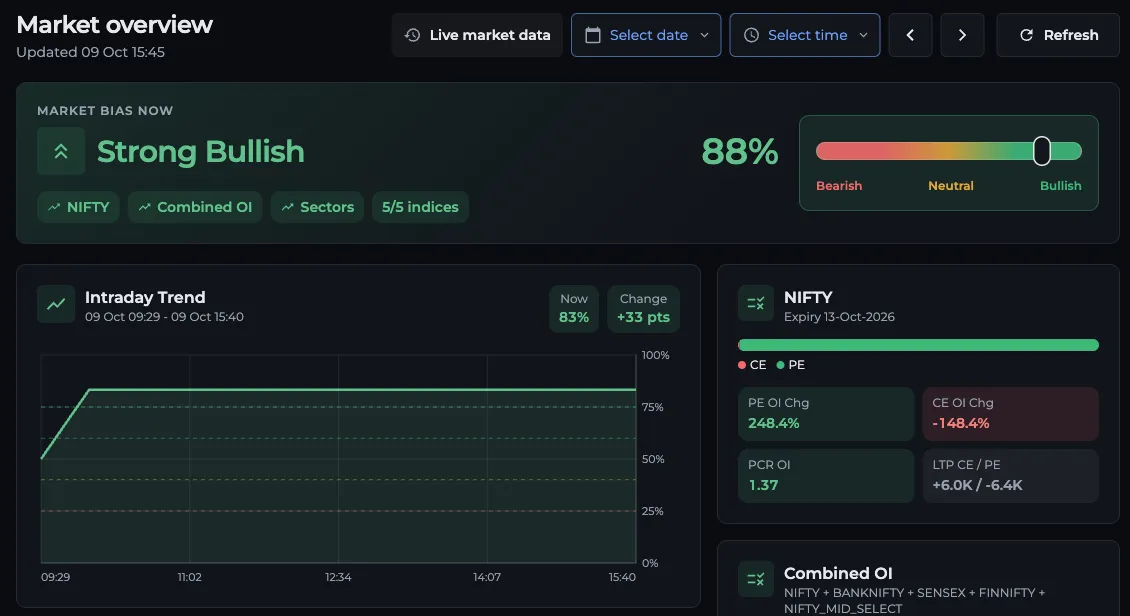This screenshot has height=616, width=1130.
Task: Click the 88% bias percentage
Action: point(739,152)
